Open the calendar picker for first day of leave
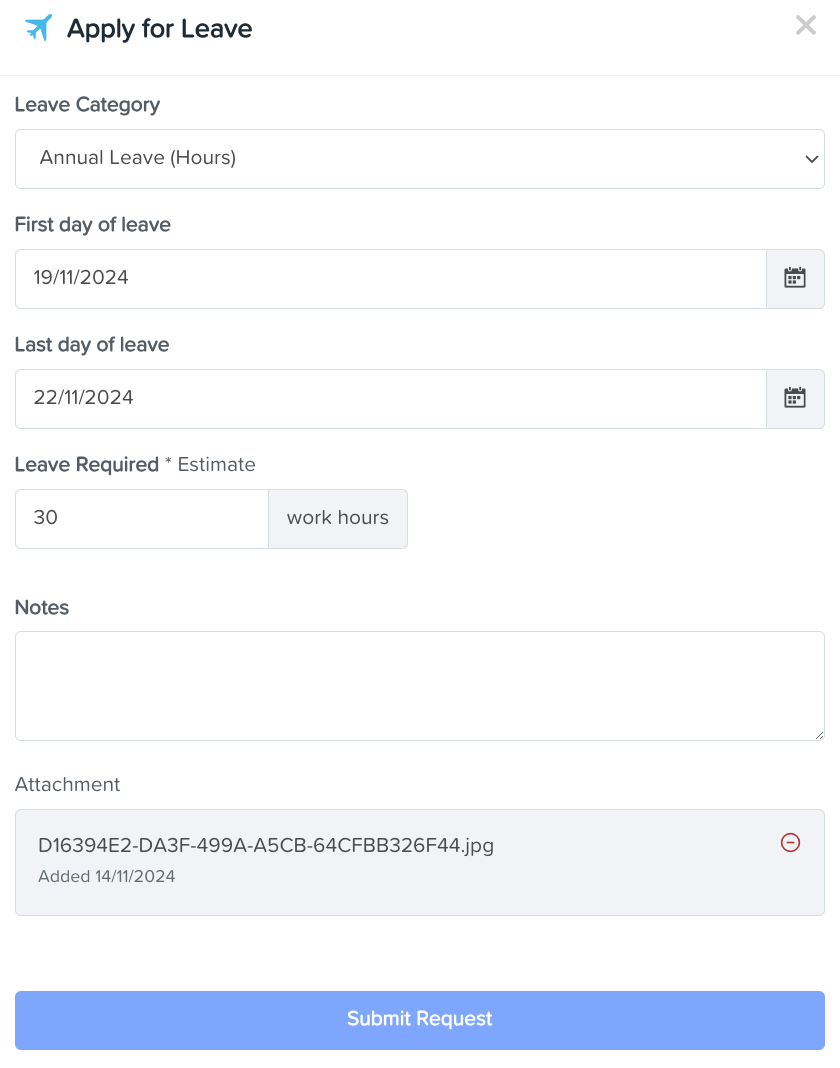840x1068 pixels. click(x=795, y=278)
